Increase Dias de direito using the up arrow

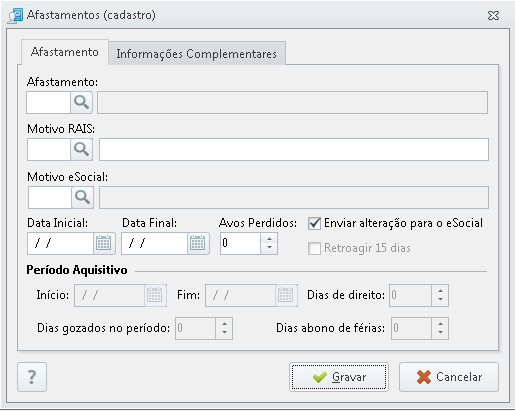click(x=440, y=291)
